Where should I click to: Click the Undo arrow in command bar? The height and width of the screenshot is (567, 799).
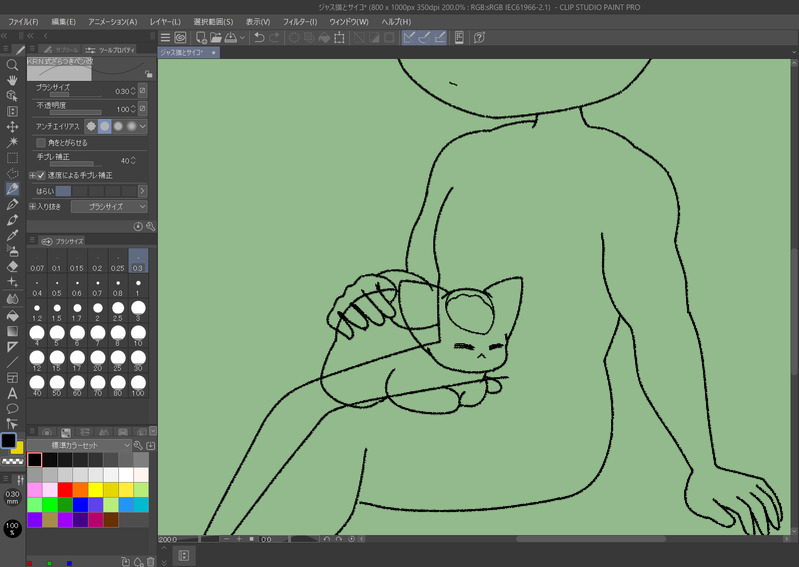click(259, 37)
